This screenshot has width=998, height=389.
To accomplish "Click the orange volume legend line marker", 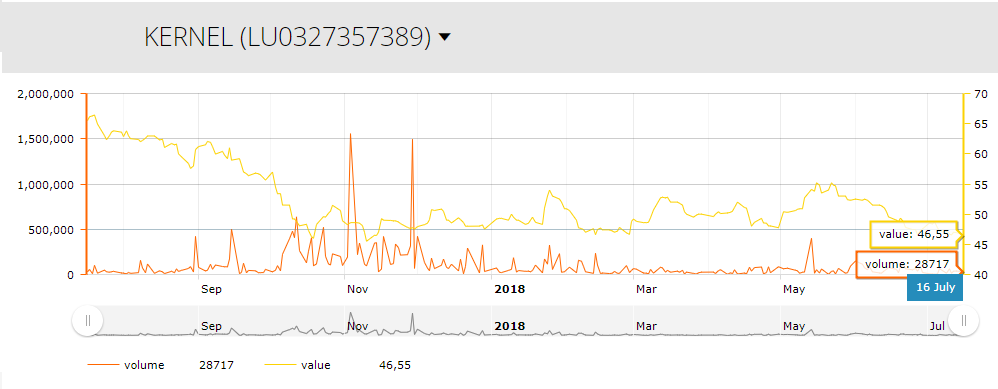I will click(x=103, y=365).
